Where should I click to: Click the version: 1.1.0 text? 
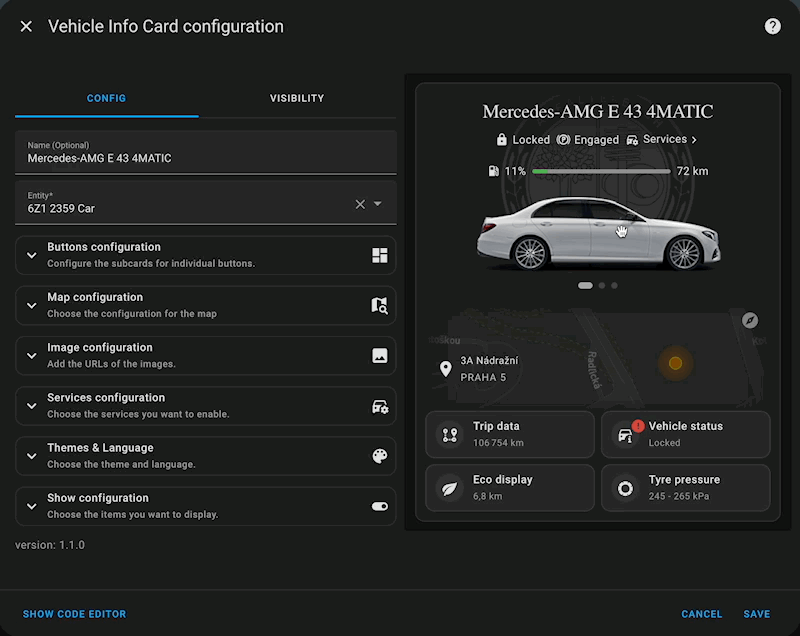click(50, 545)
